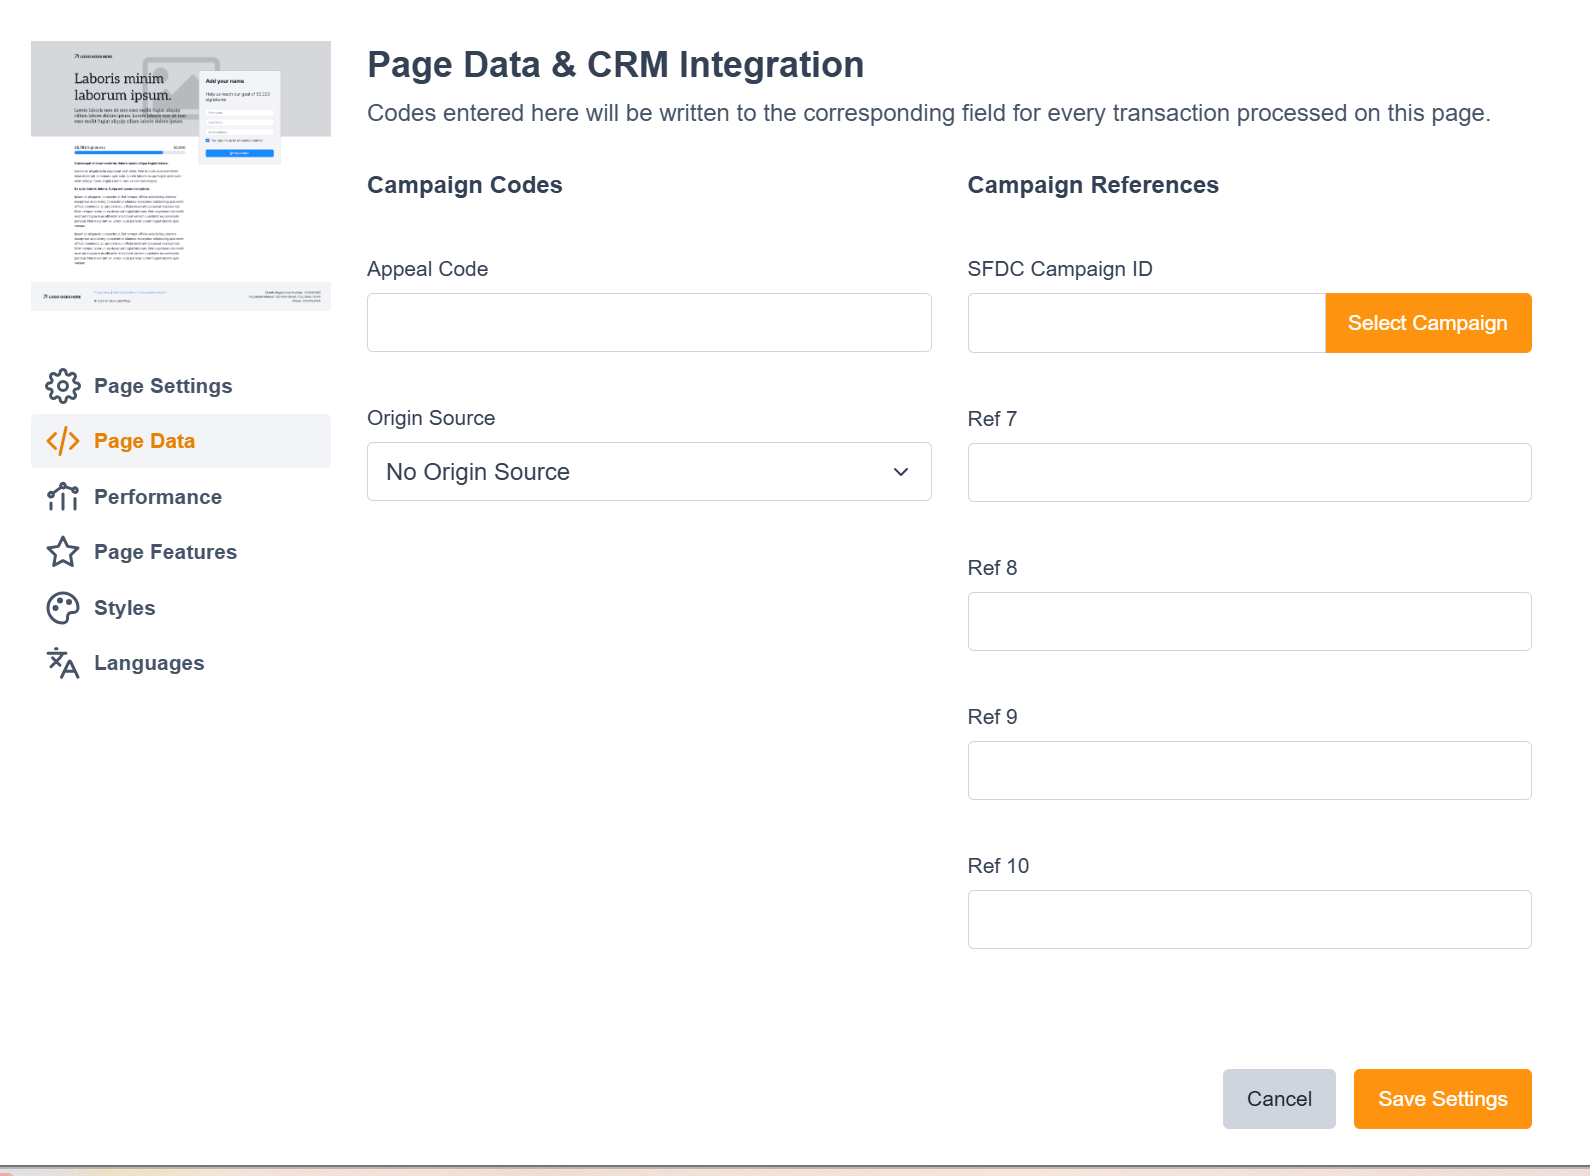Click the Page Data code brackets icon

tap(63, 441)
